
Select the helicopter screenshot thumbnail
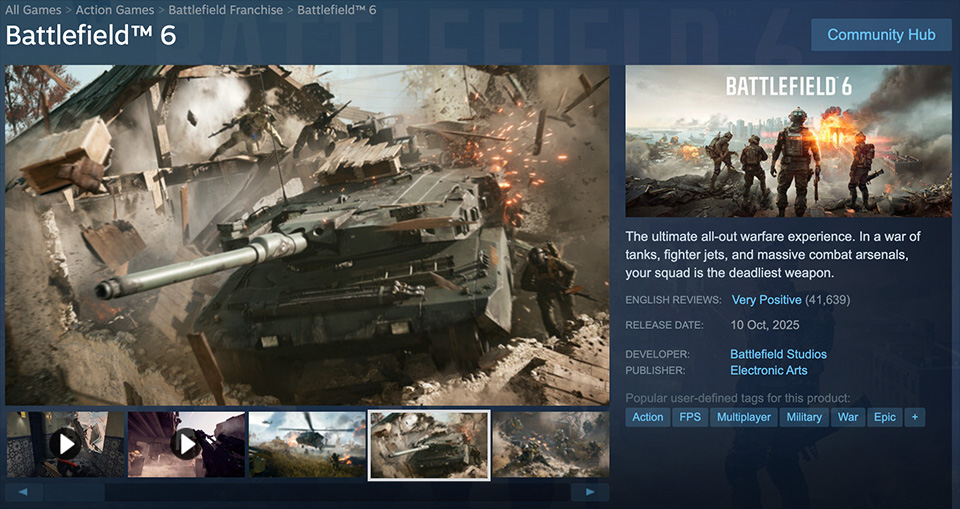307,445
